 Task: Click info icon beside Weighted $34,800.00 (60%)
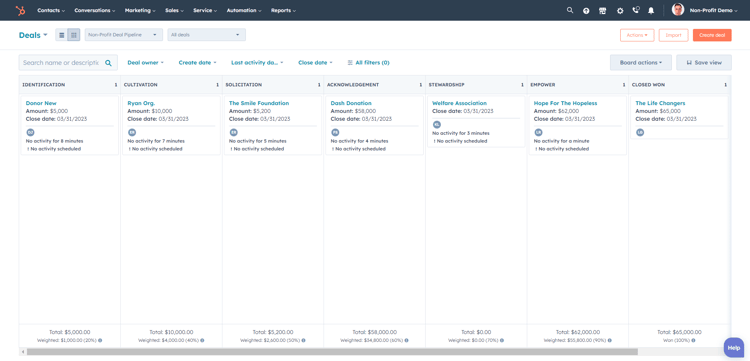point(406,340)
